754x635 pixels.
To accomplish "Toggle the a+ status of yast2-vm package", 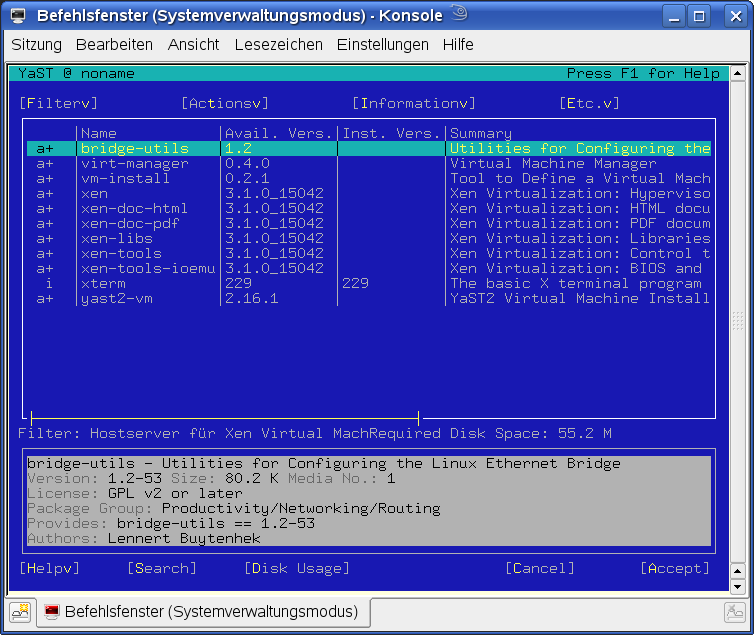I will click(45, 299).
